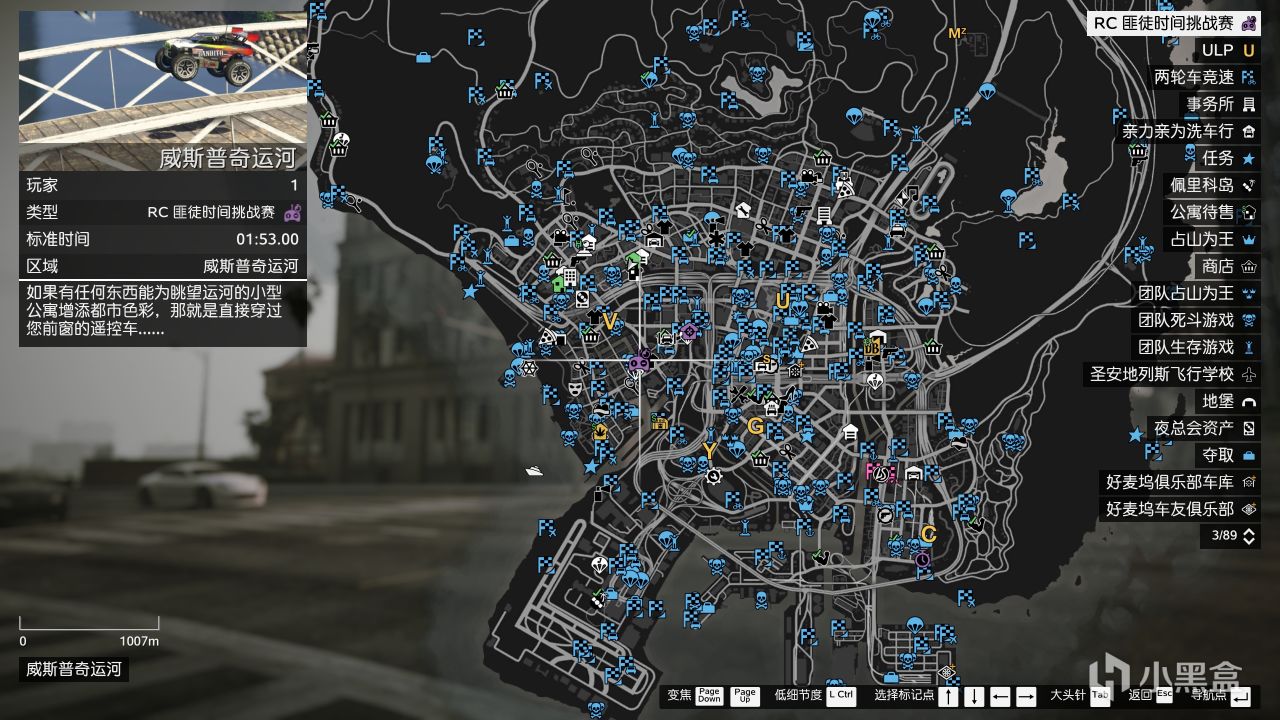Viewport: 1280px width, 720px height.
Task: Click the Page Up zoom key hint
Action: pyautogui.click(x=744, y=695)
